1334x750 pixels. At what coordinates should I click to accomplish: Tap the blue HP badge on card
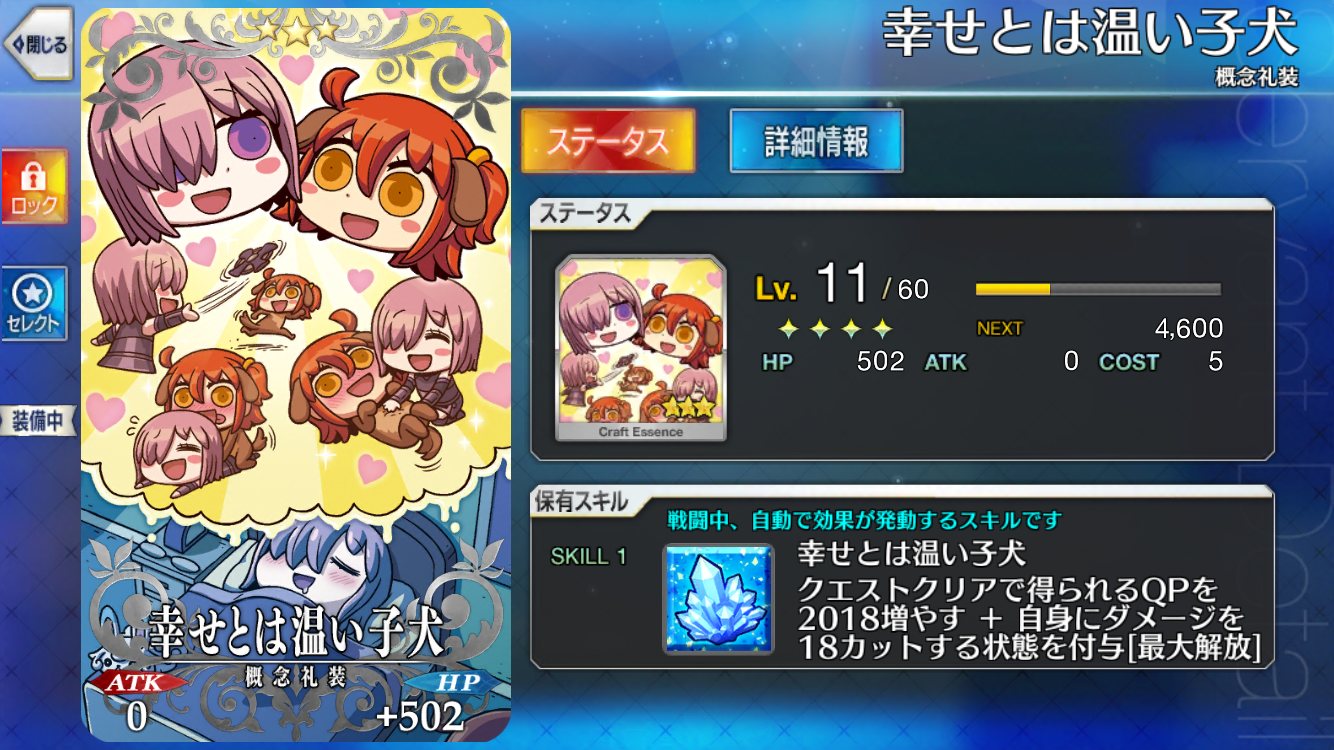455,683
